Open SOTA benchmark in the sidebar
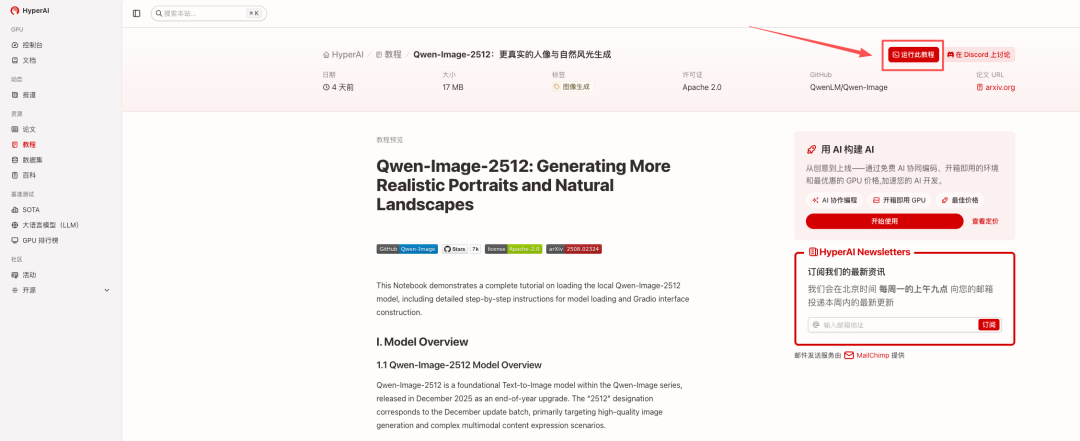The height and width of the screenshot is (441, 1080). (31, 210)
